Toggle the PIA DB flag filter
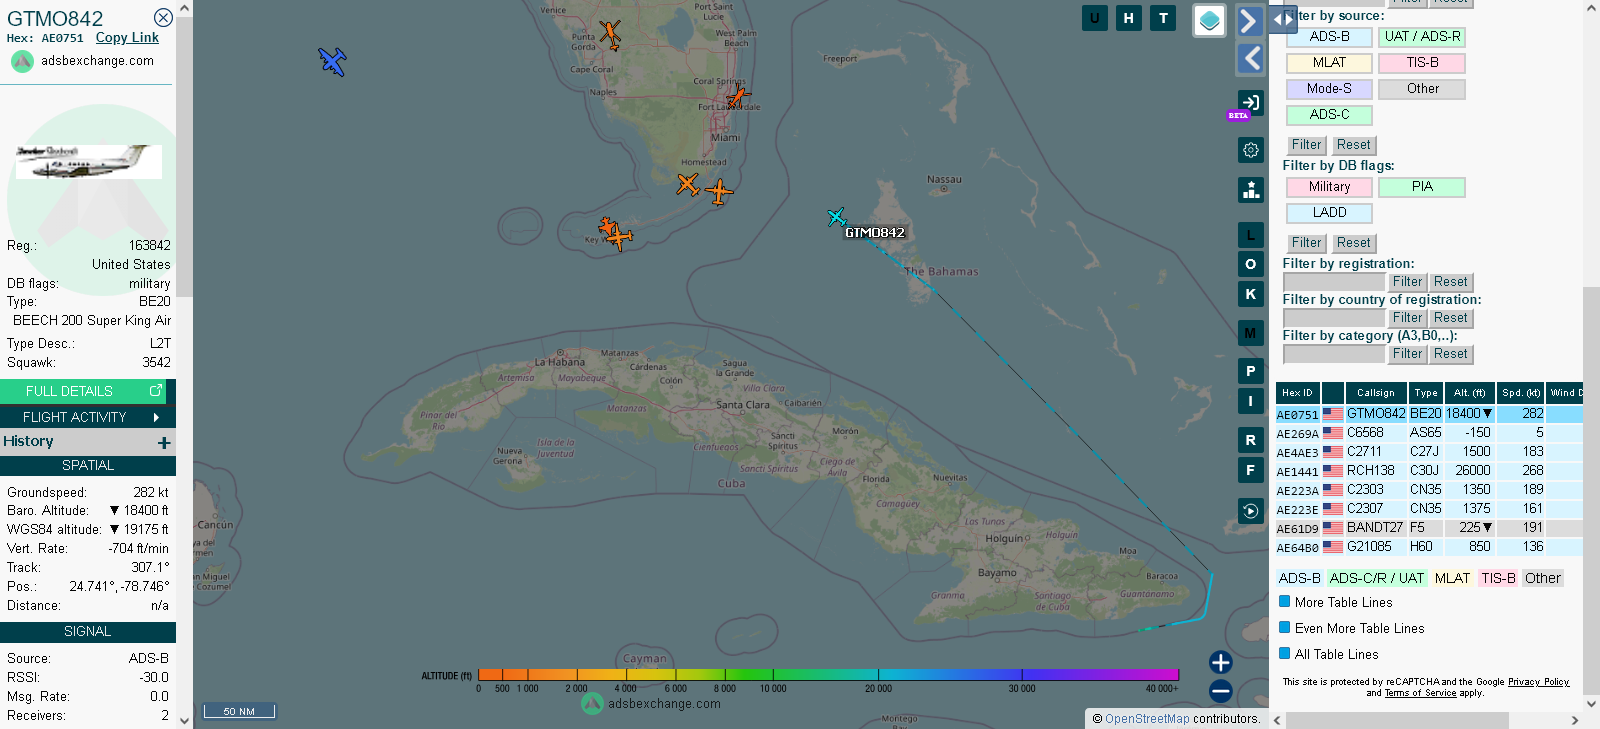Image resolution: width=1600 pixels, height=729 pixels. 1422,187
